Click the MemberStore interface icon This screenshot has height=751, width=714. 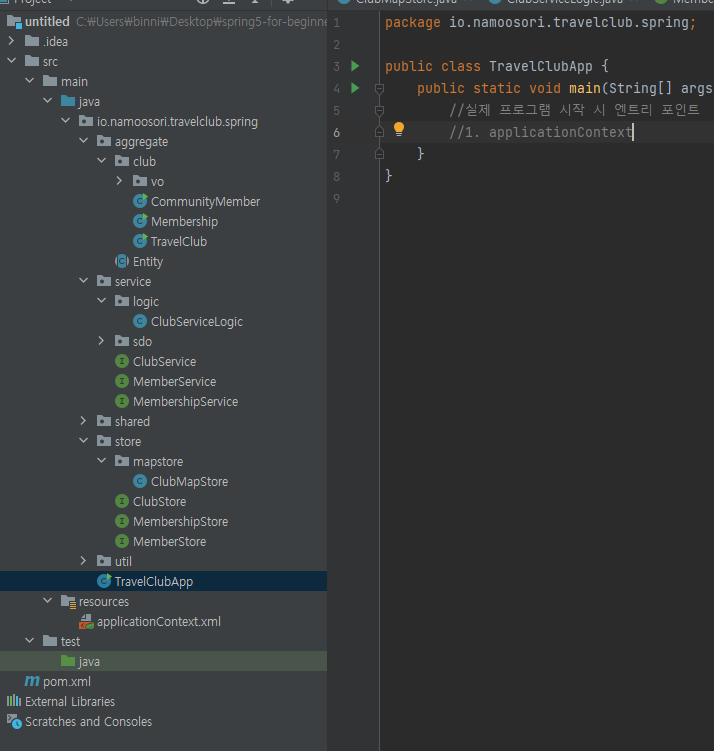coord(122,541)
